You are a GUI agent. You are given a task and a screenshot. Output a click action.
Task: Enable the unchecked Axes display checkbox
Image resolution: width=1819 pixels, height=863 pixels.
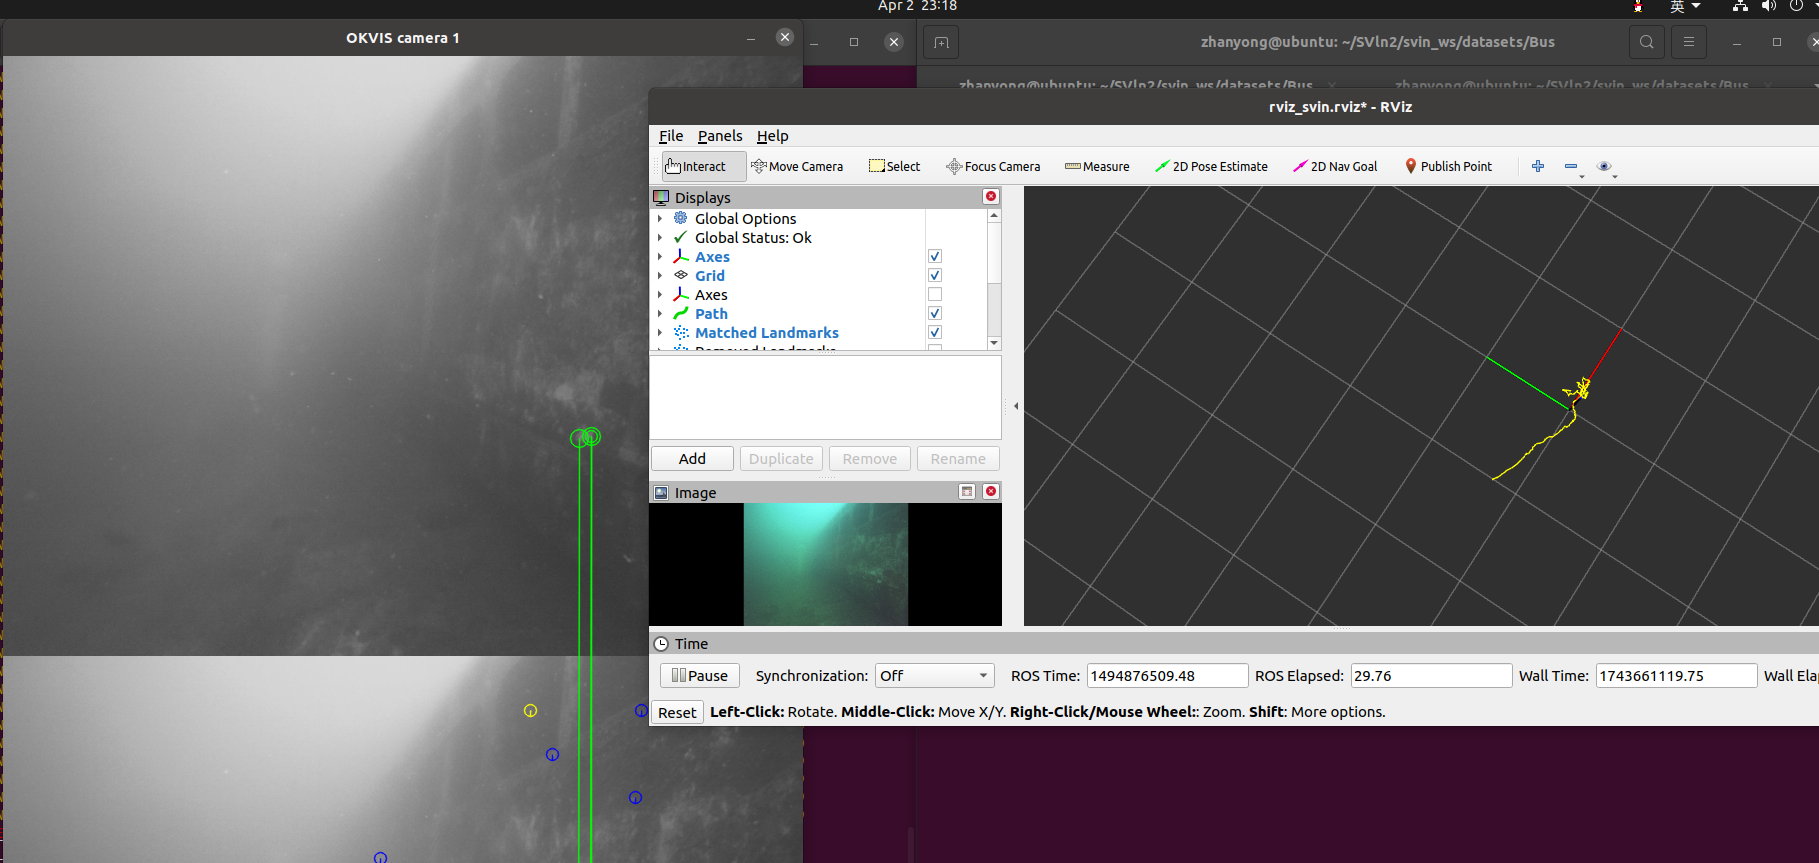(935, 295)
